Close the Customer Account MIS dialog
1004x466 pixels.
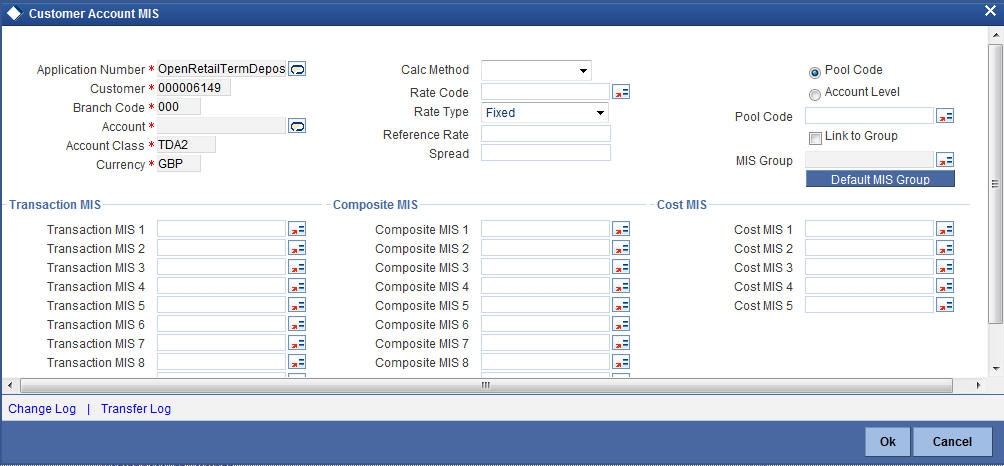990,11
